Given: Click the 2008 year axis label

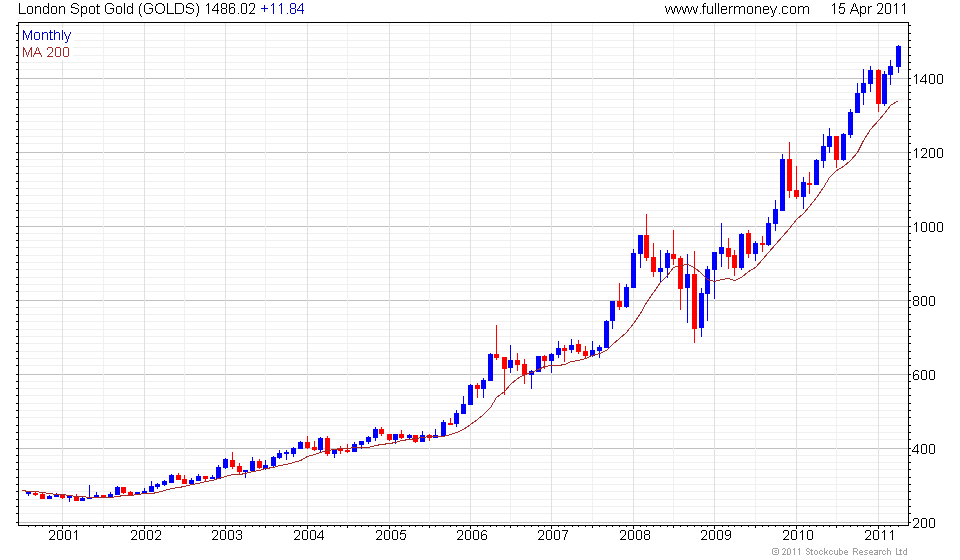Looking at the screenshot, I should click(635, 536).
